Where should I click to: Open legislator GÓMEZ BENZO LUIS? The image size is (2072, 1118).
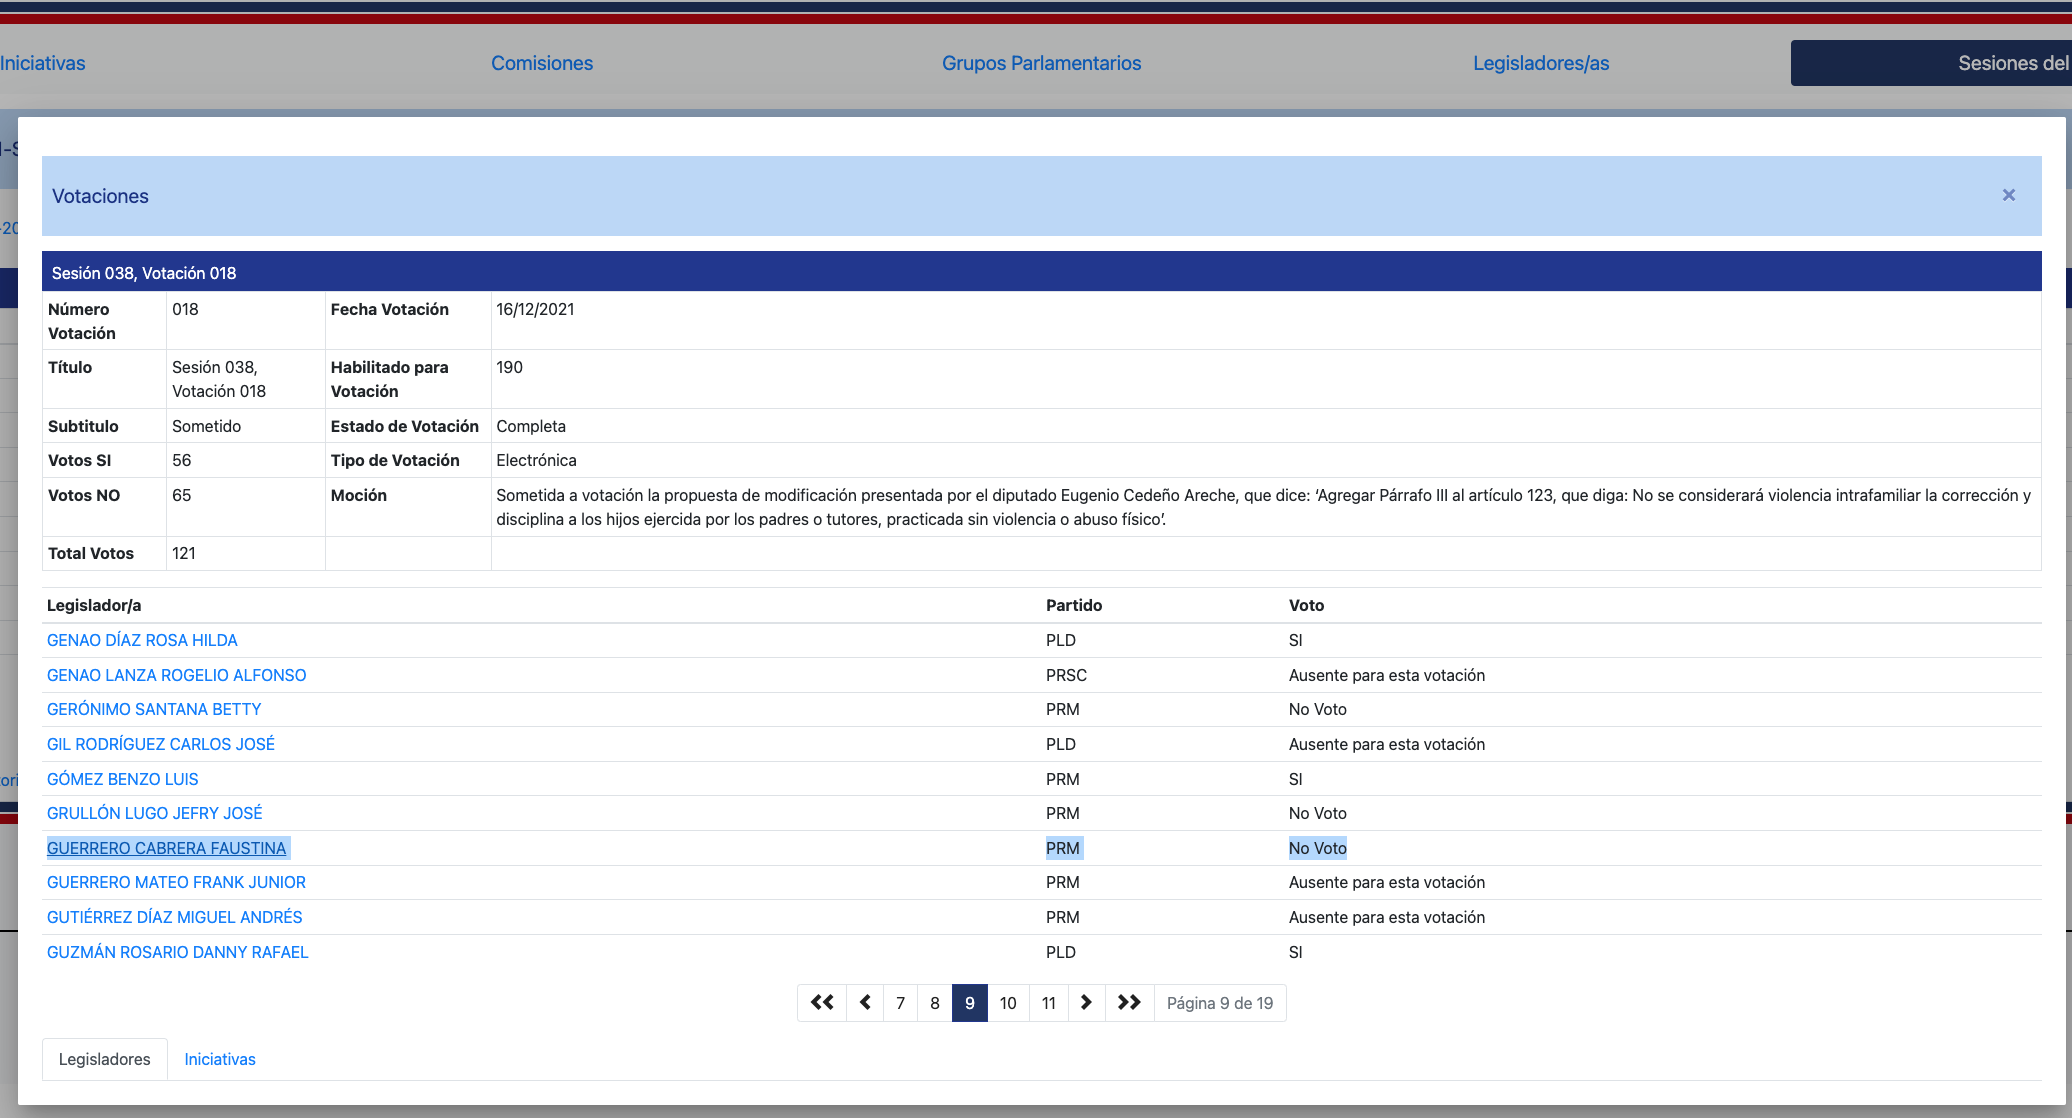click(123, 779)
